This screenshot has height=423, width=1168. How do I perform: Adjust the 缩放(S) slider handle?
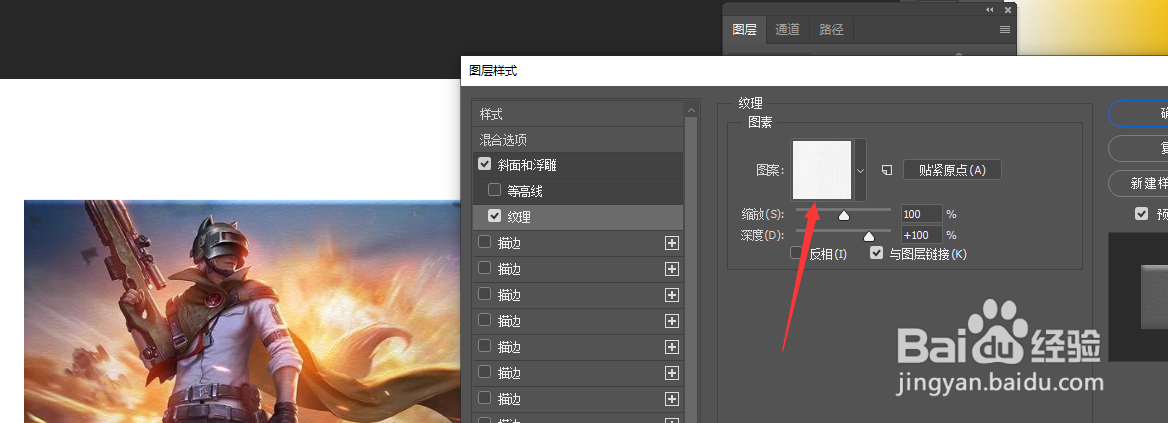click(844, 216)
